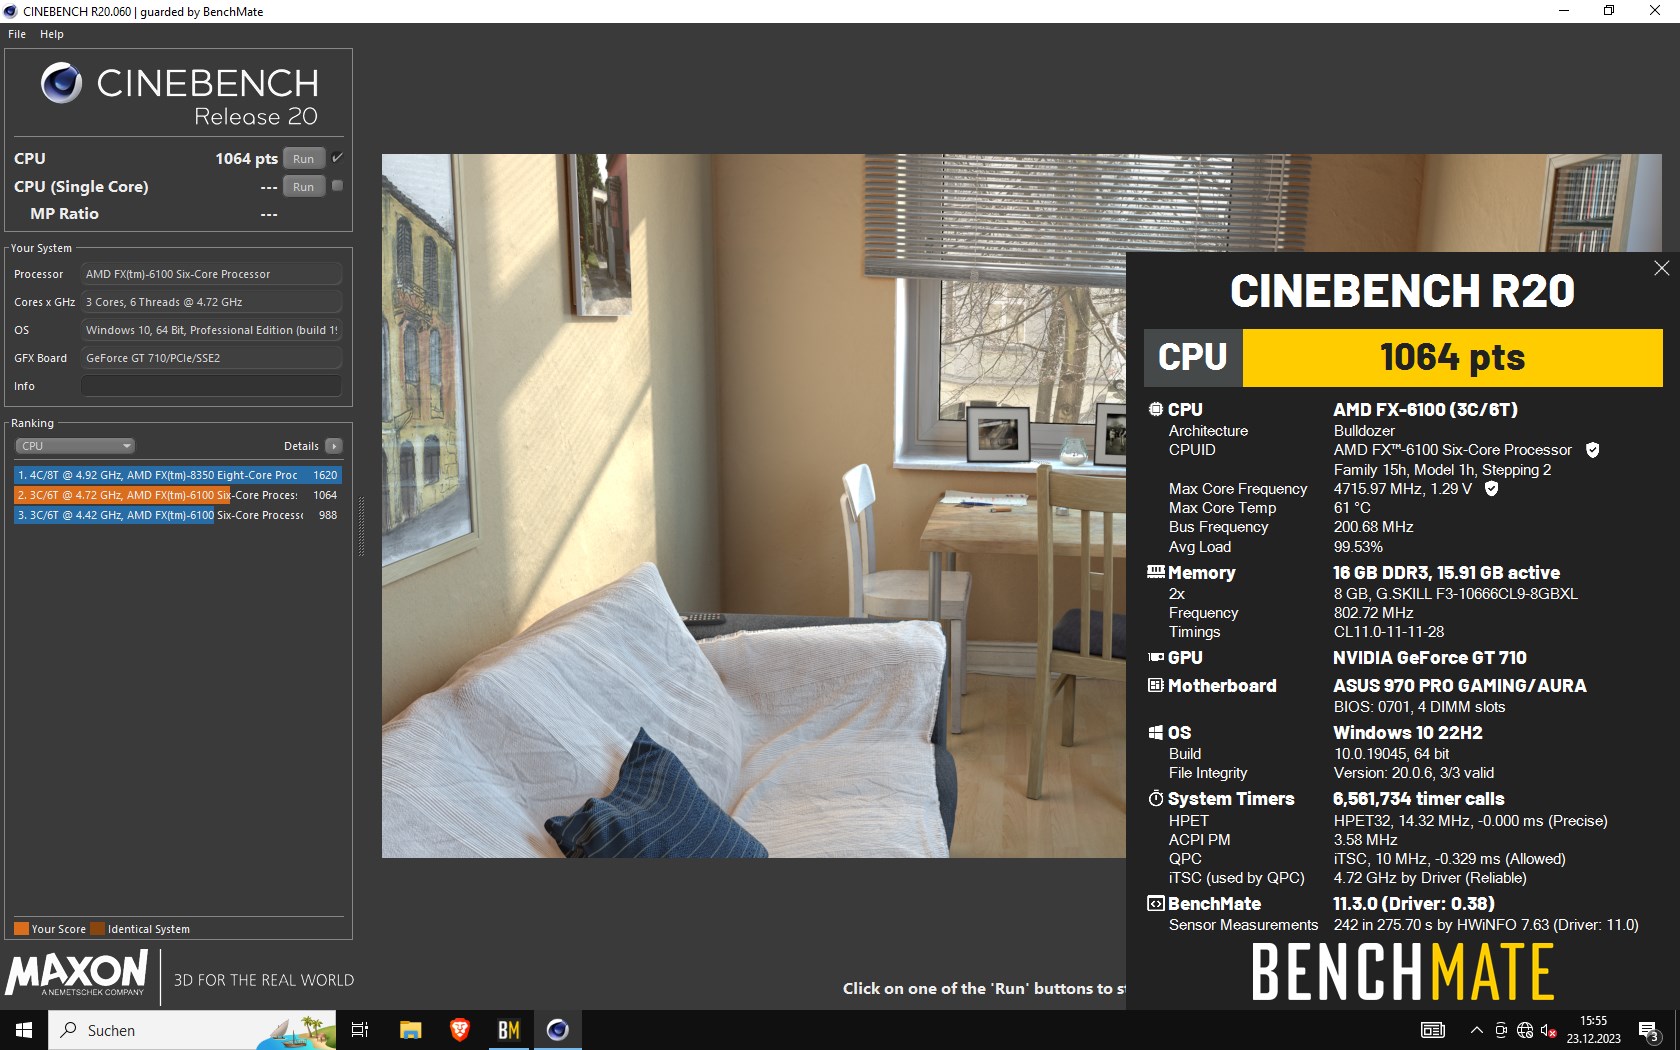Click the Details arrow button in Ranking
This screenshot has width=1680, height=1050.
coord(334,446)
